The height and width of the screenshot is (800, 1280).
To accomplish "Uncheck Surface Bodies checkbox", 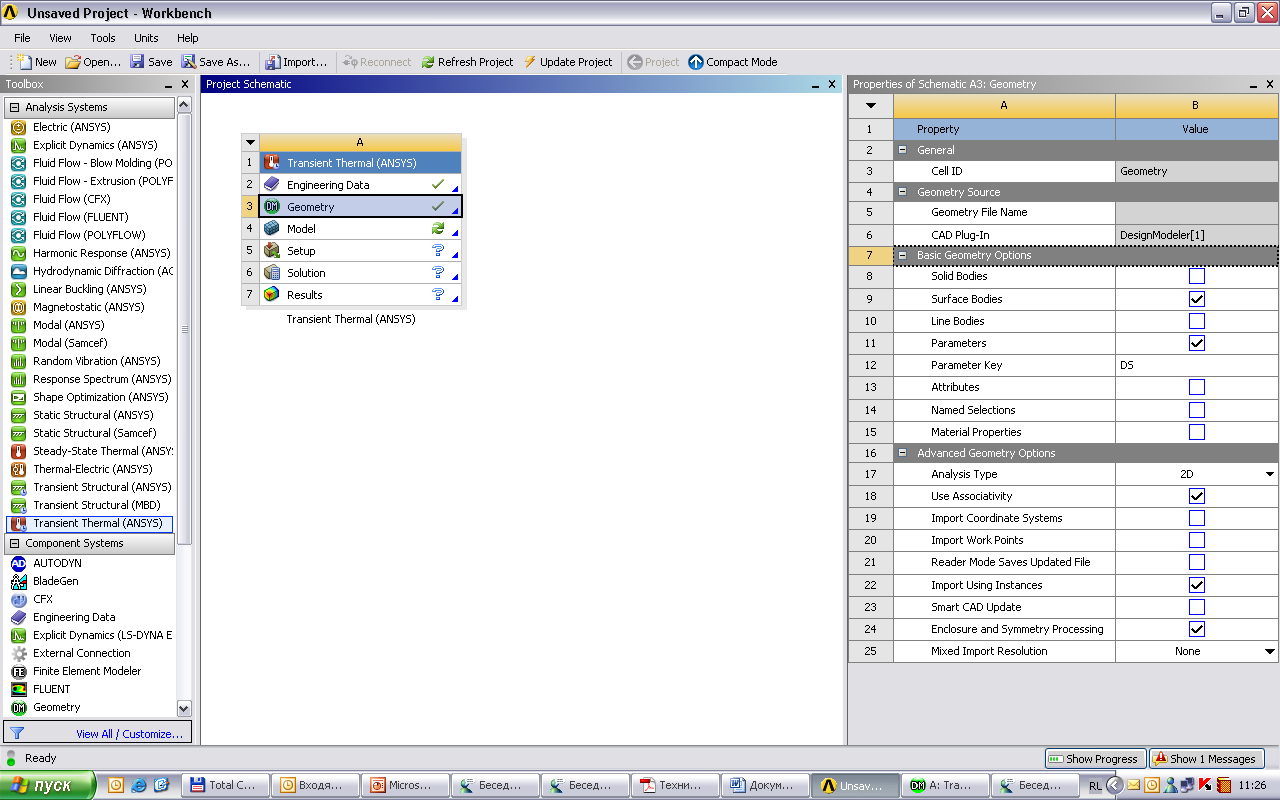I will pyautogui.click(x=1197, y=299).
